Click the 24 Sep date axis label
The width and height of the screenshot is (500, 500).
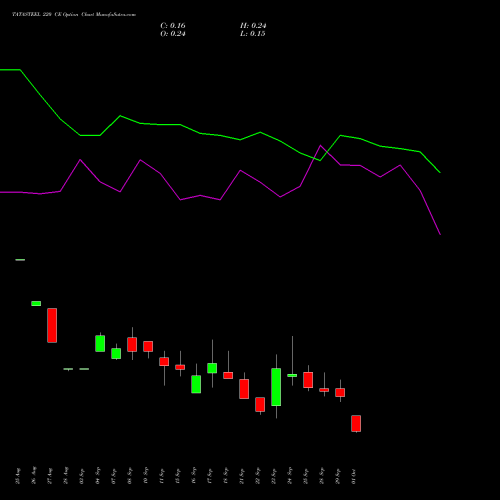(290, 476)
